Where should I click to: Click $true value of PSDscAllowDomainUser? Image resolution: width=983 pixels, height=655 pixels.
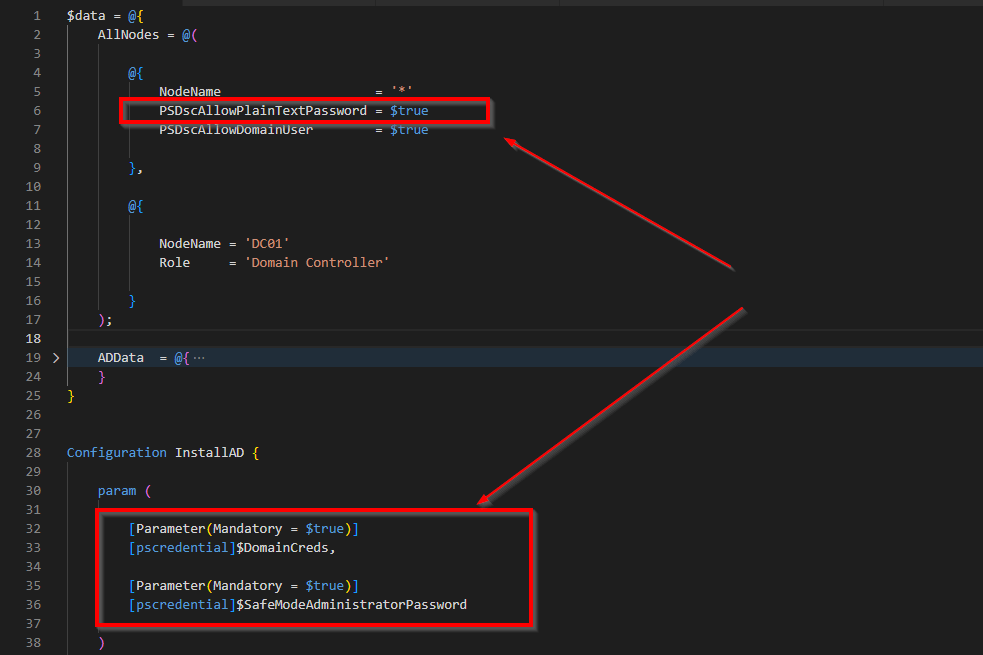(409, 130)
